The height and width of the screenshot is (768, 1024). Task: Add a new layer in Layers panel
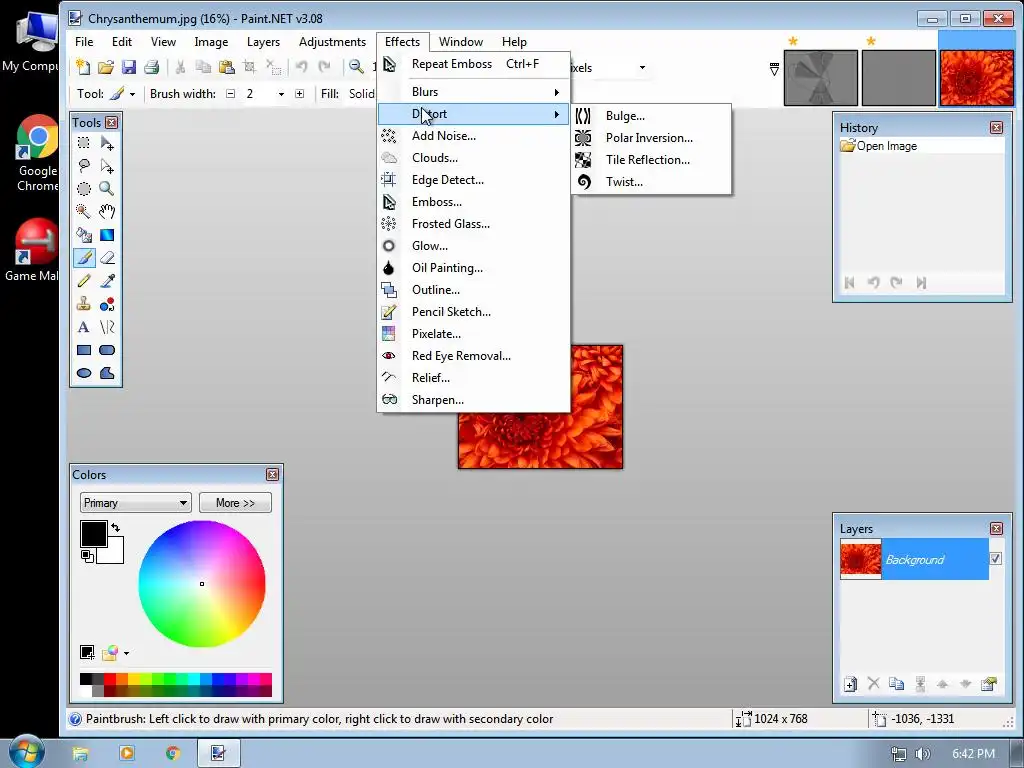(850, 684)
